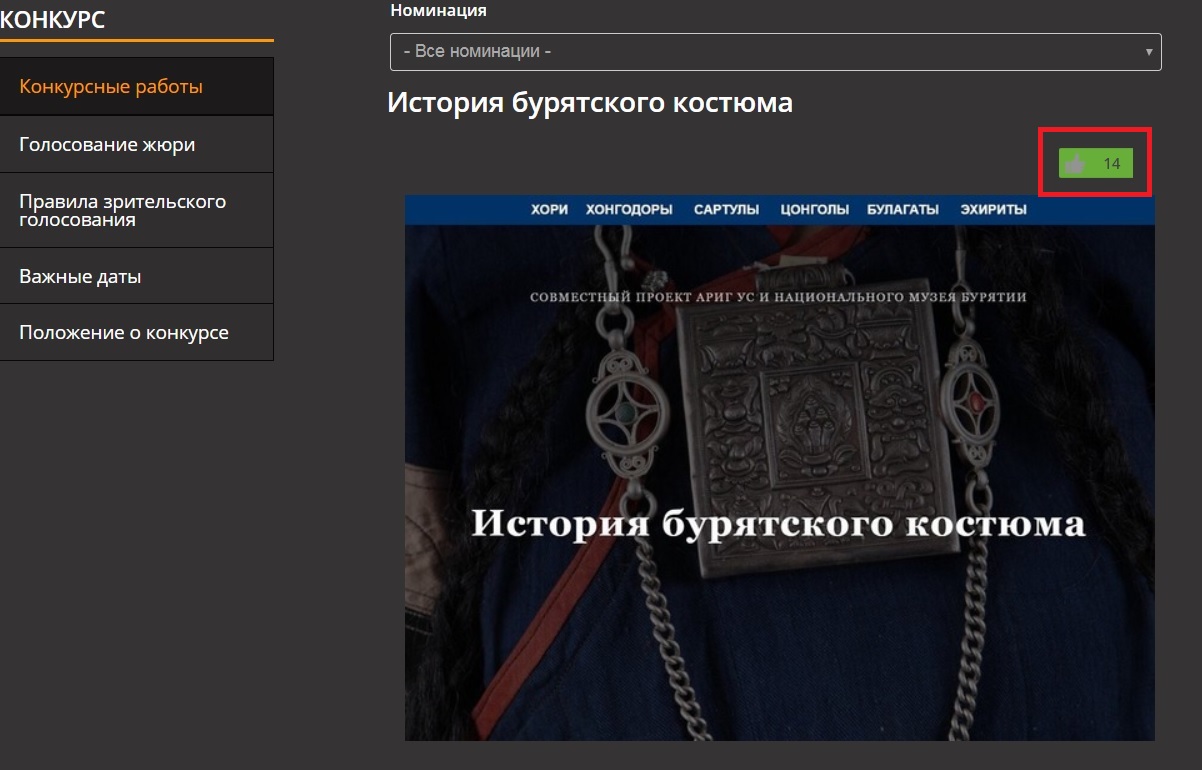Image resolution: width=1202 pixels, height=770 pixels.
Task: Select the ХОРИ tab in the preview
Action: [549, 209]
